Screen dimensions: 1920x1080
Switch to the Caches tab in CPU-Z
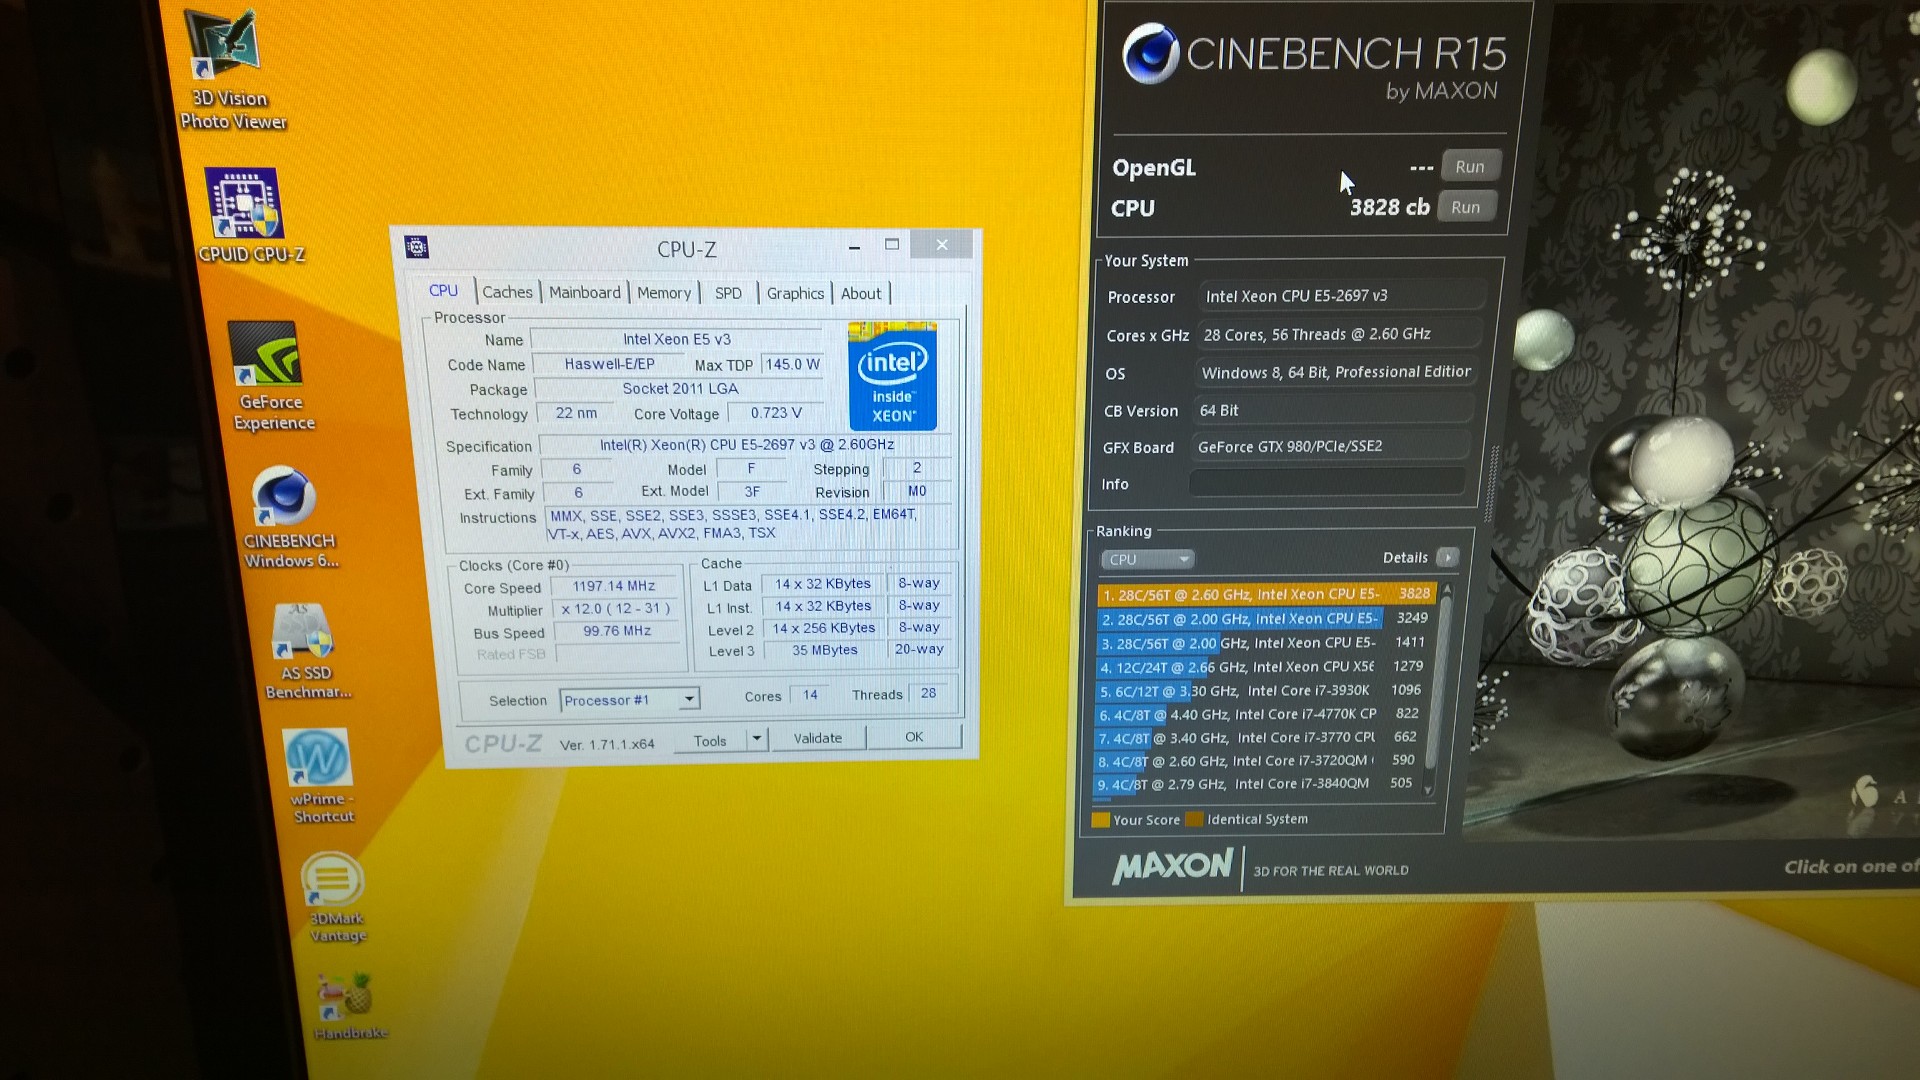pos(507,292)
